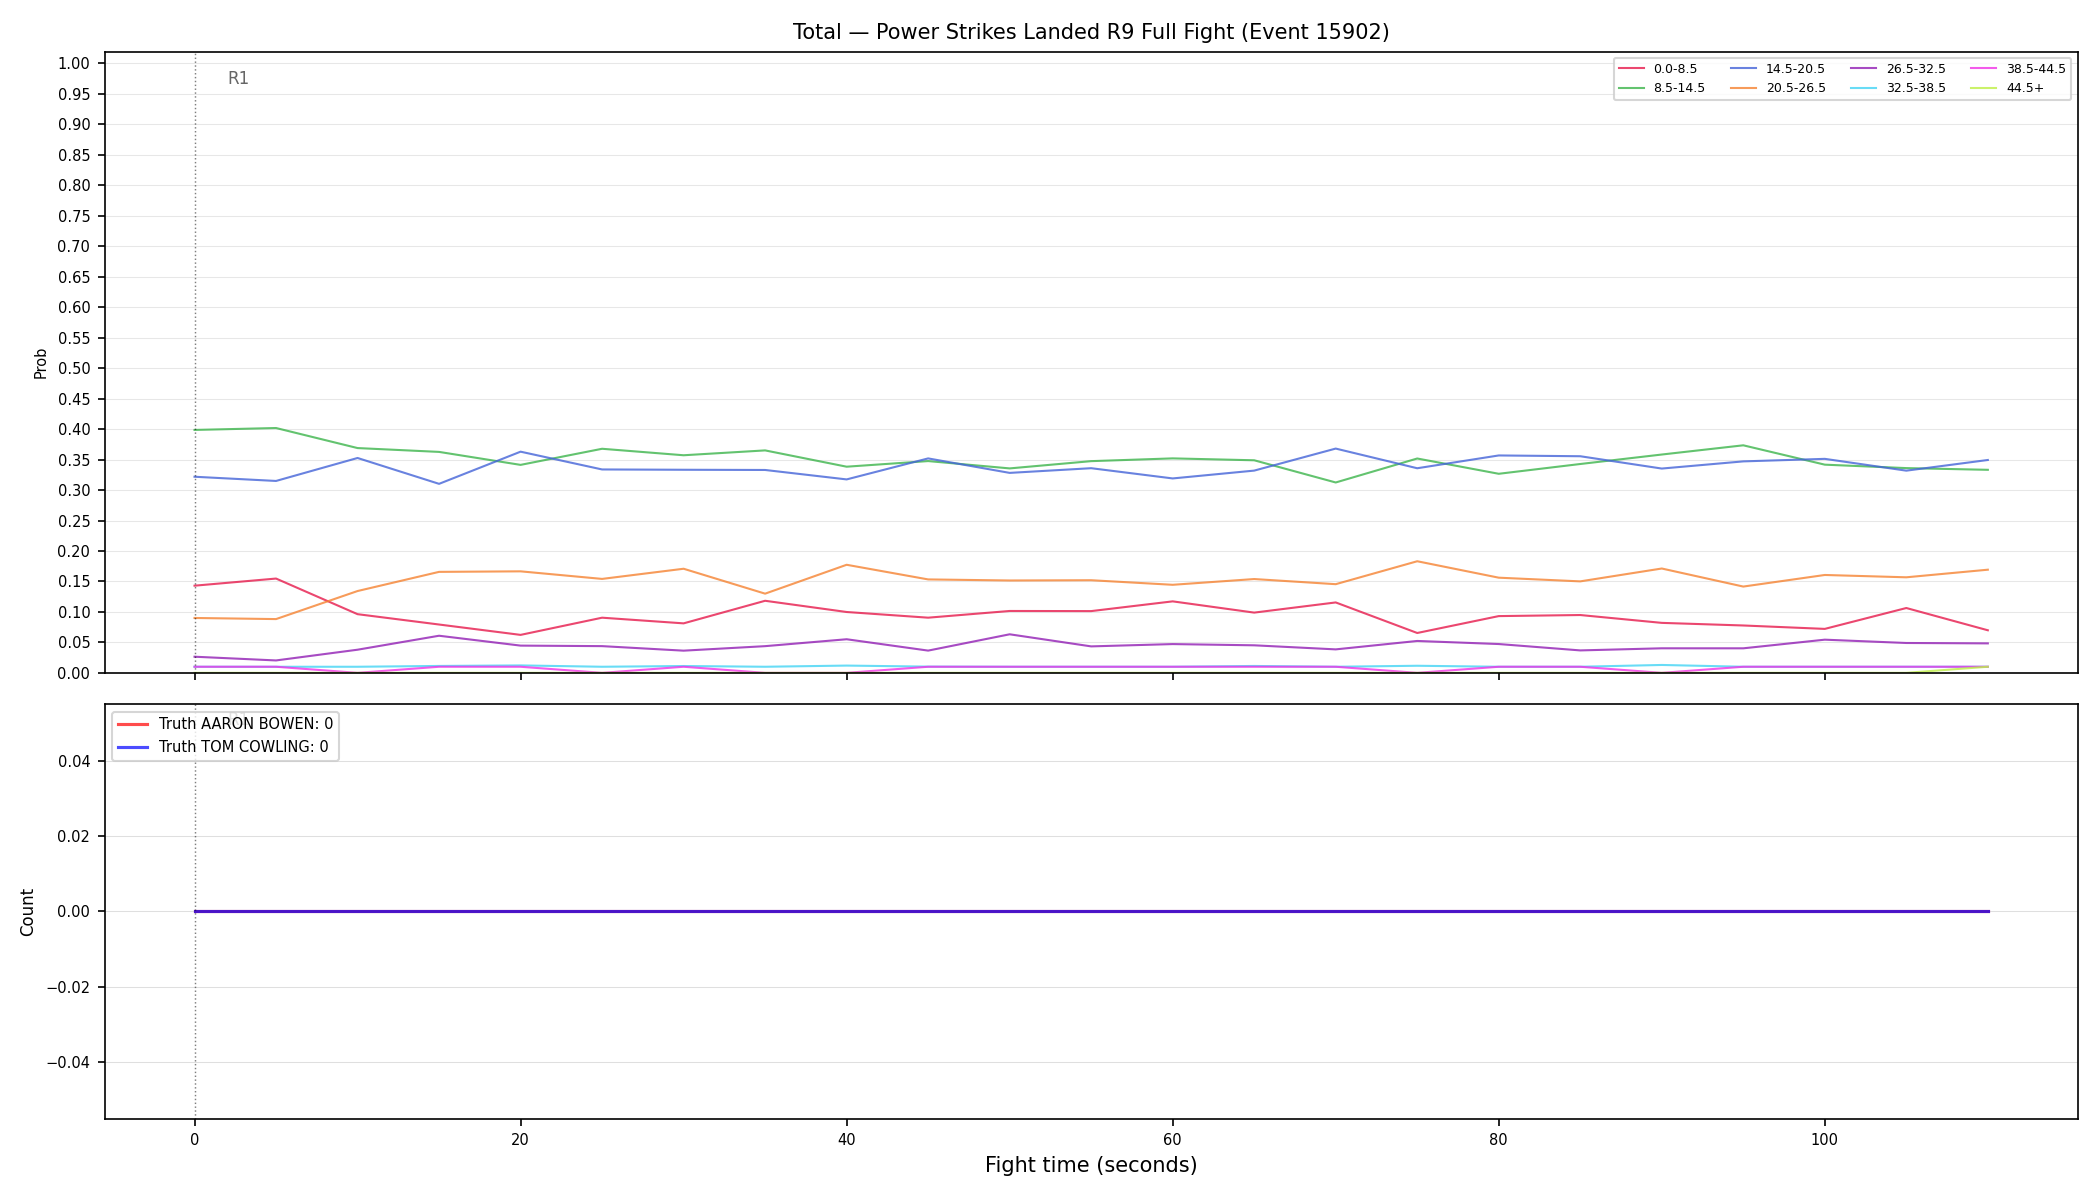Click the orange line's peak at 75 seconds

click(x=1417, y=561)
